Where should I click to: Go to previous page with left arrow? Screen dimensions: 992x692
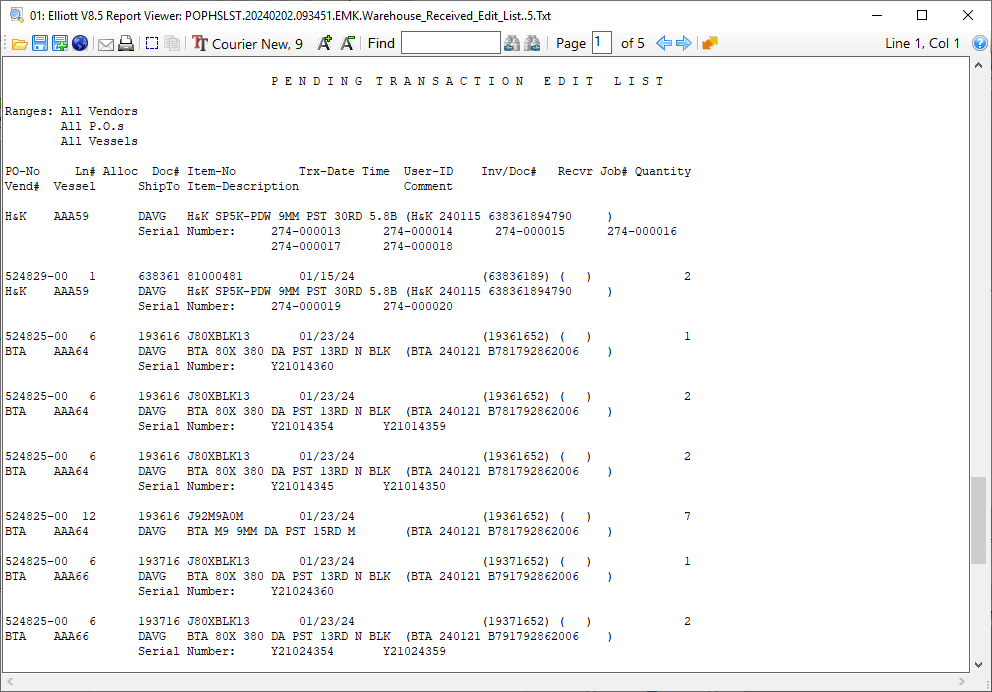pos(664,43)
